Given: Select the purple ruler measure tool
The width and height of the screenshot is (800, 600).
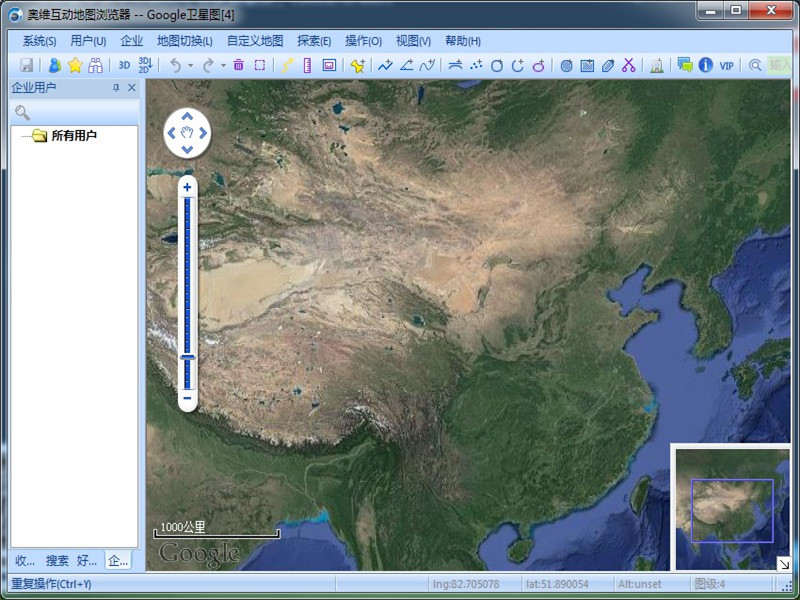Looking at the screenshot, I should coord(307,65).
